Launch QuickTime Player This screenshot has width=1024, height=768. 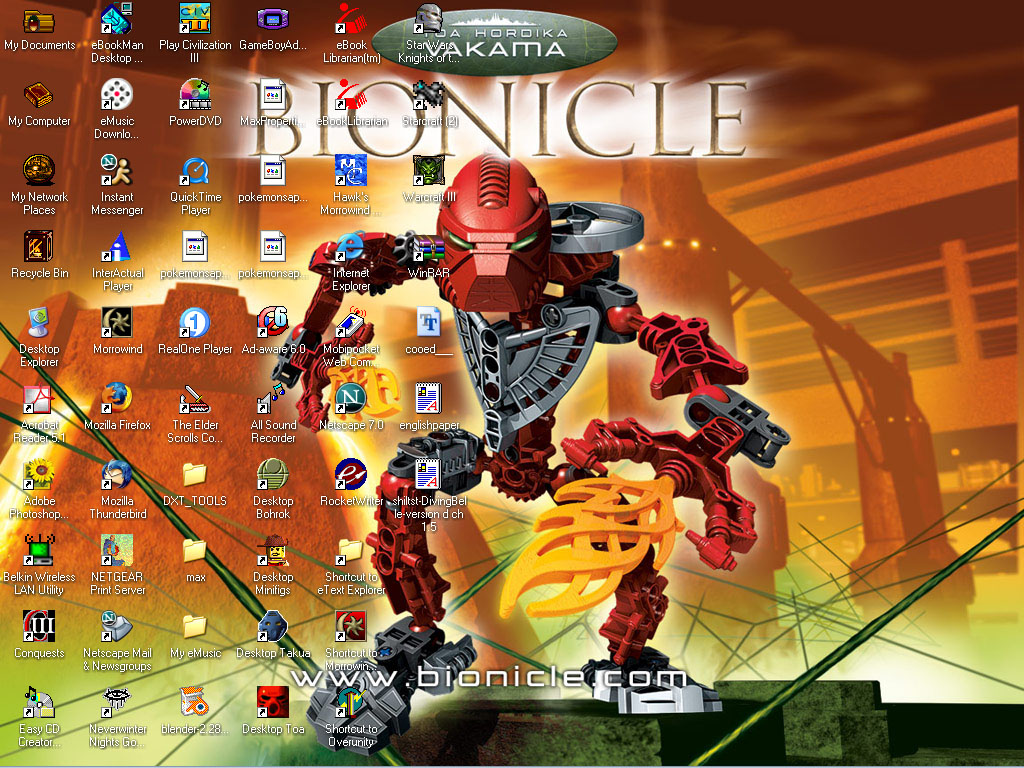click(194, 170)
